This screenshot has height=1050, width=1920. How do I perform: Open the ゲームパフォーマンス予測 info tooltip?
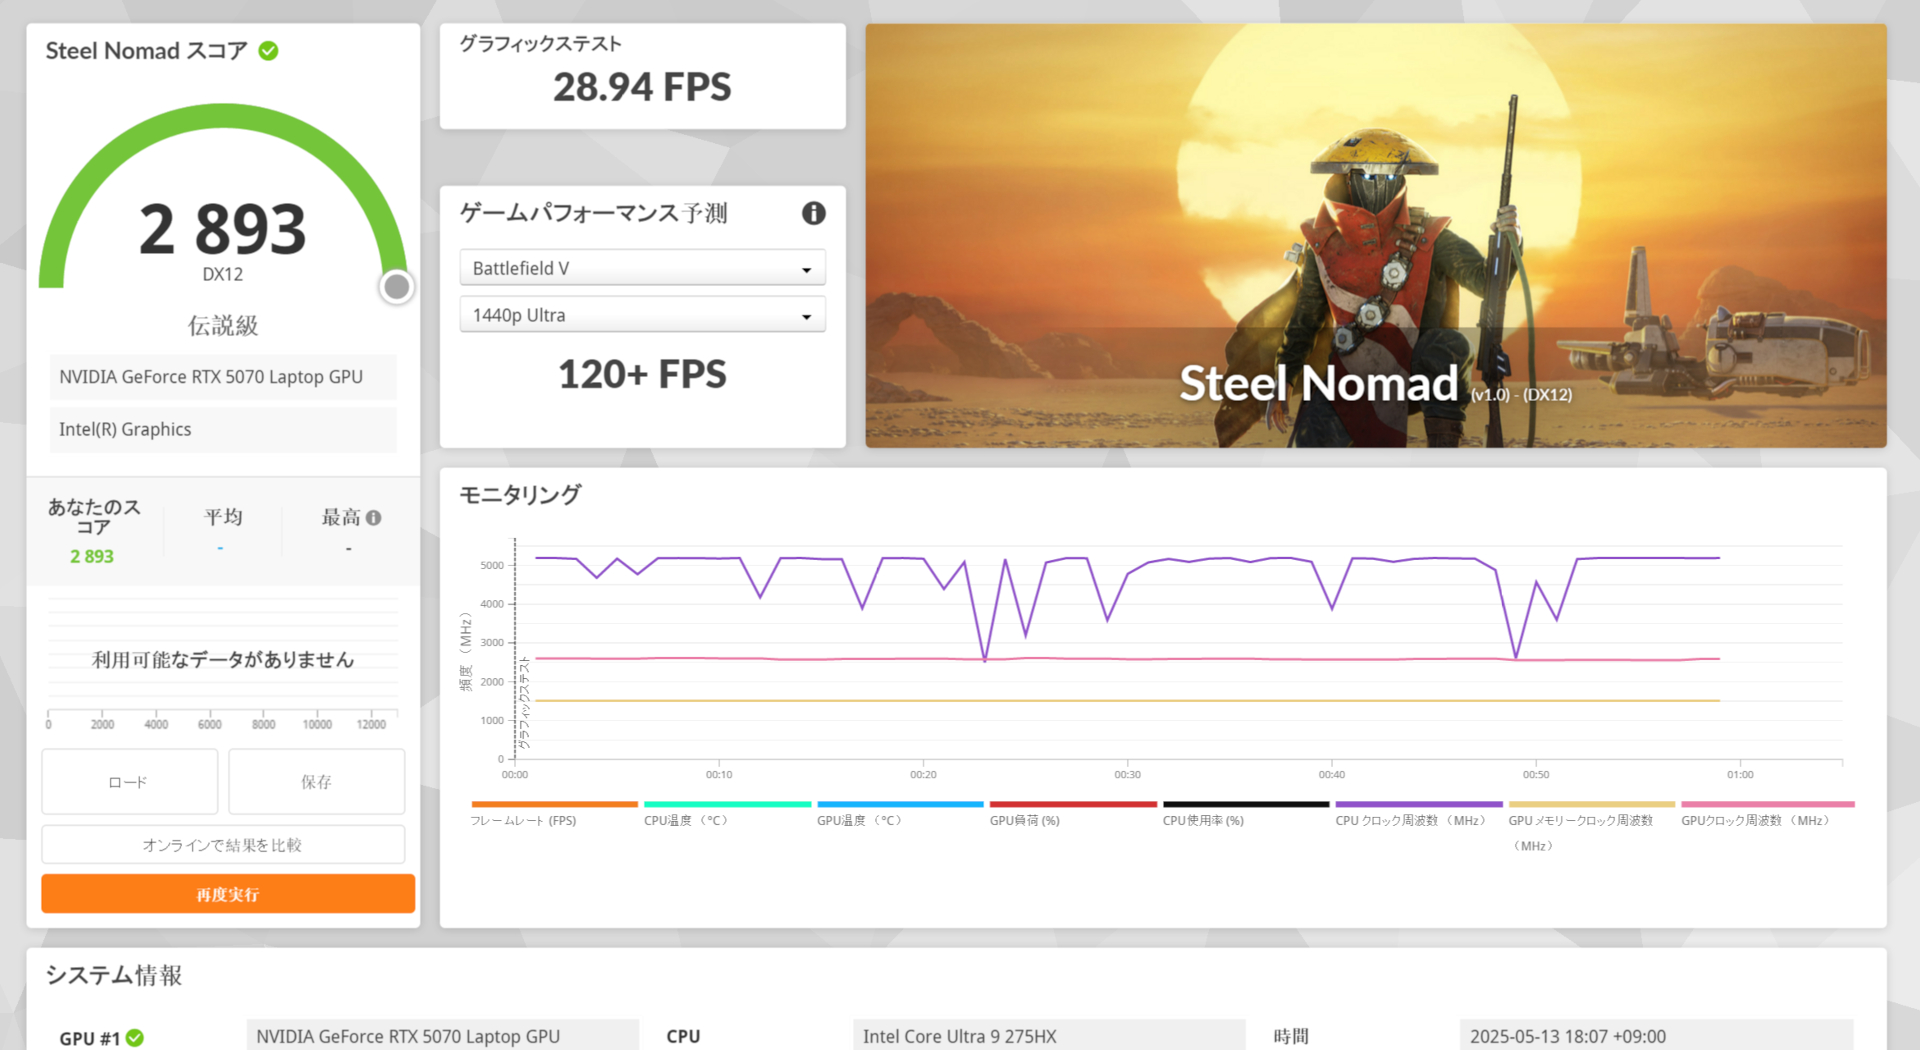[x=813, y=213]
